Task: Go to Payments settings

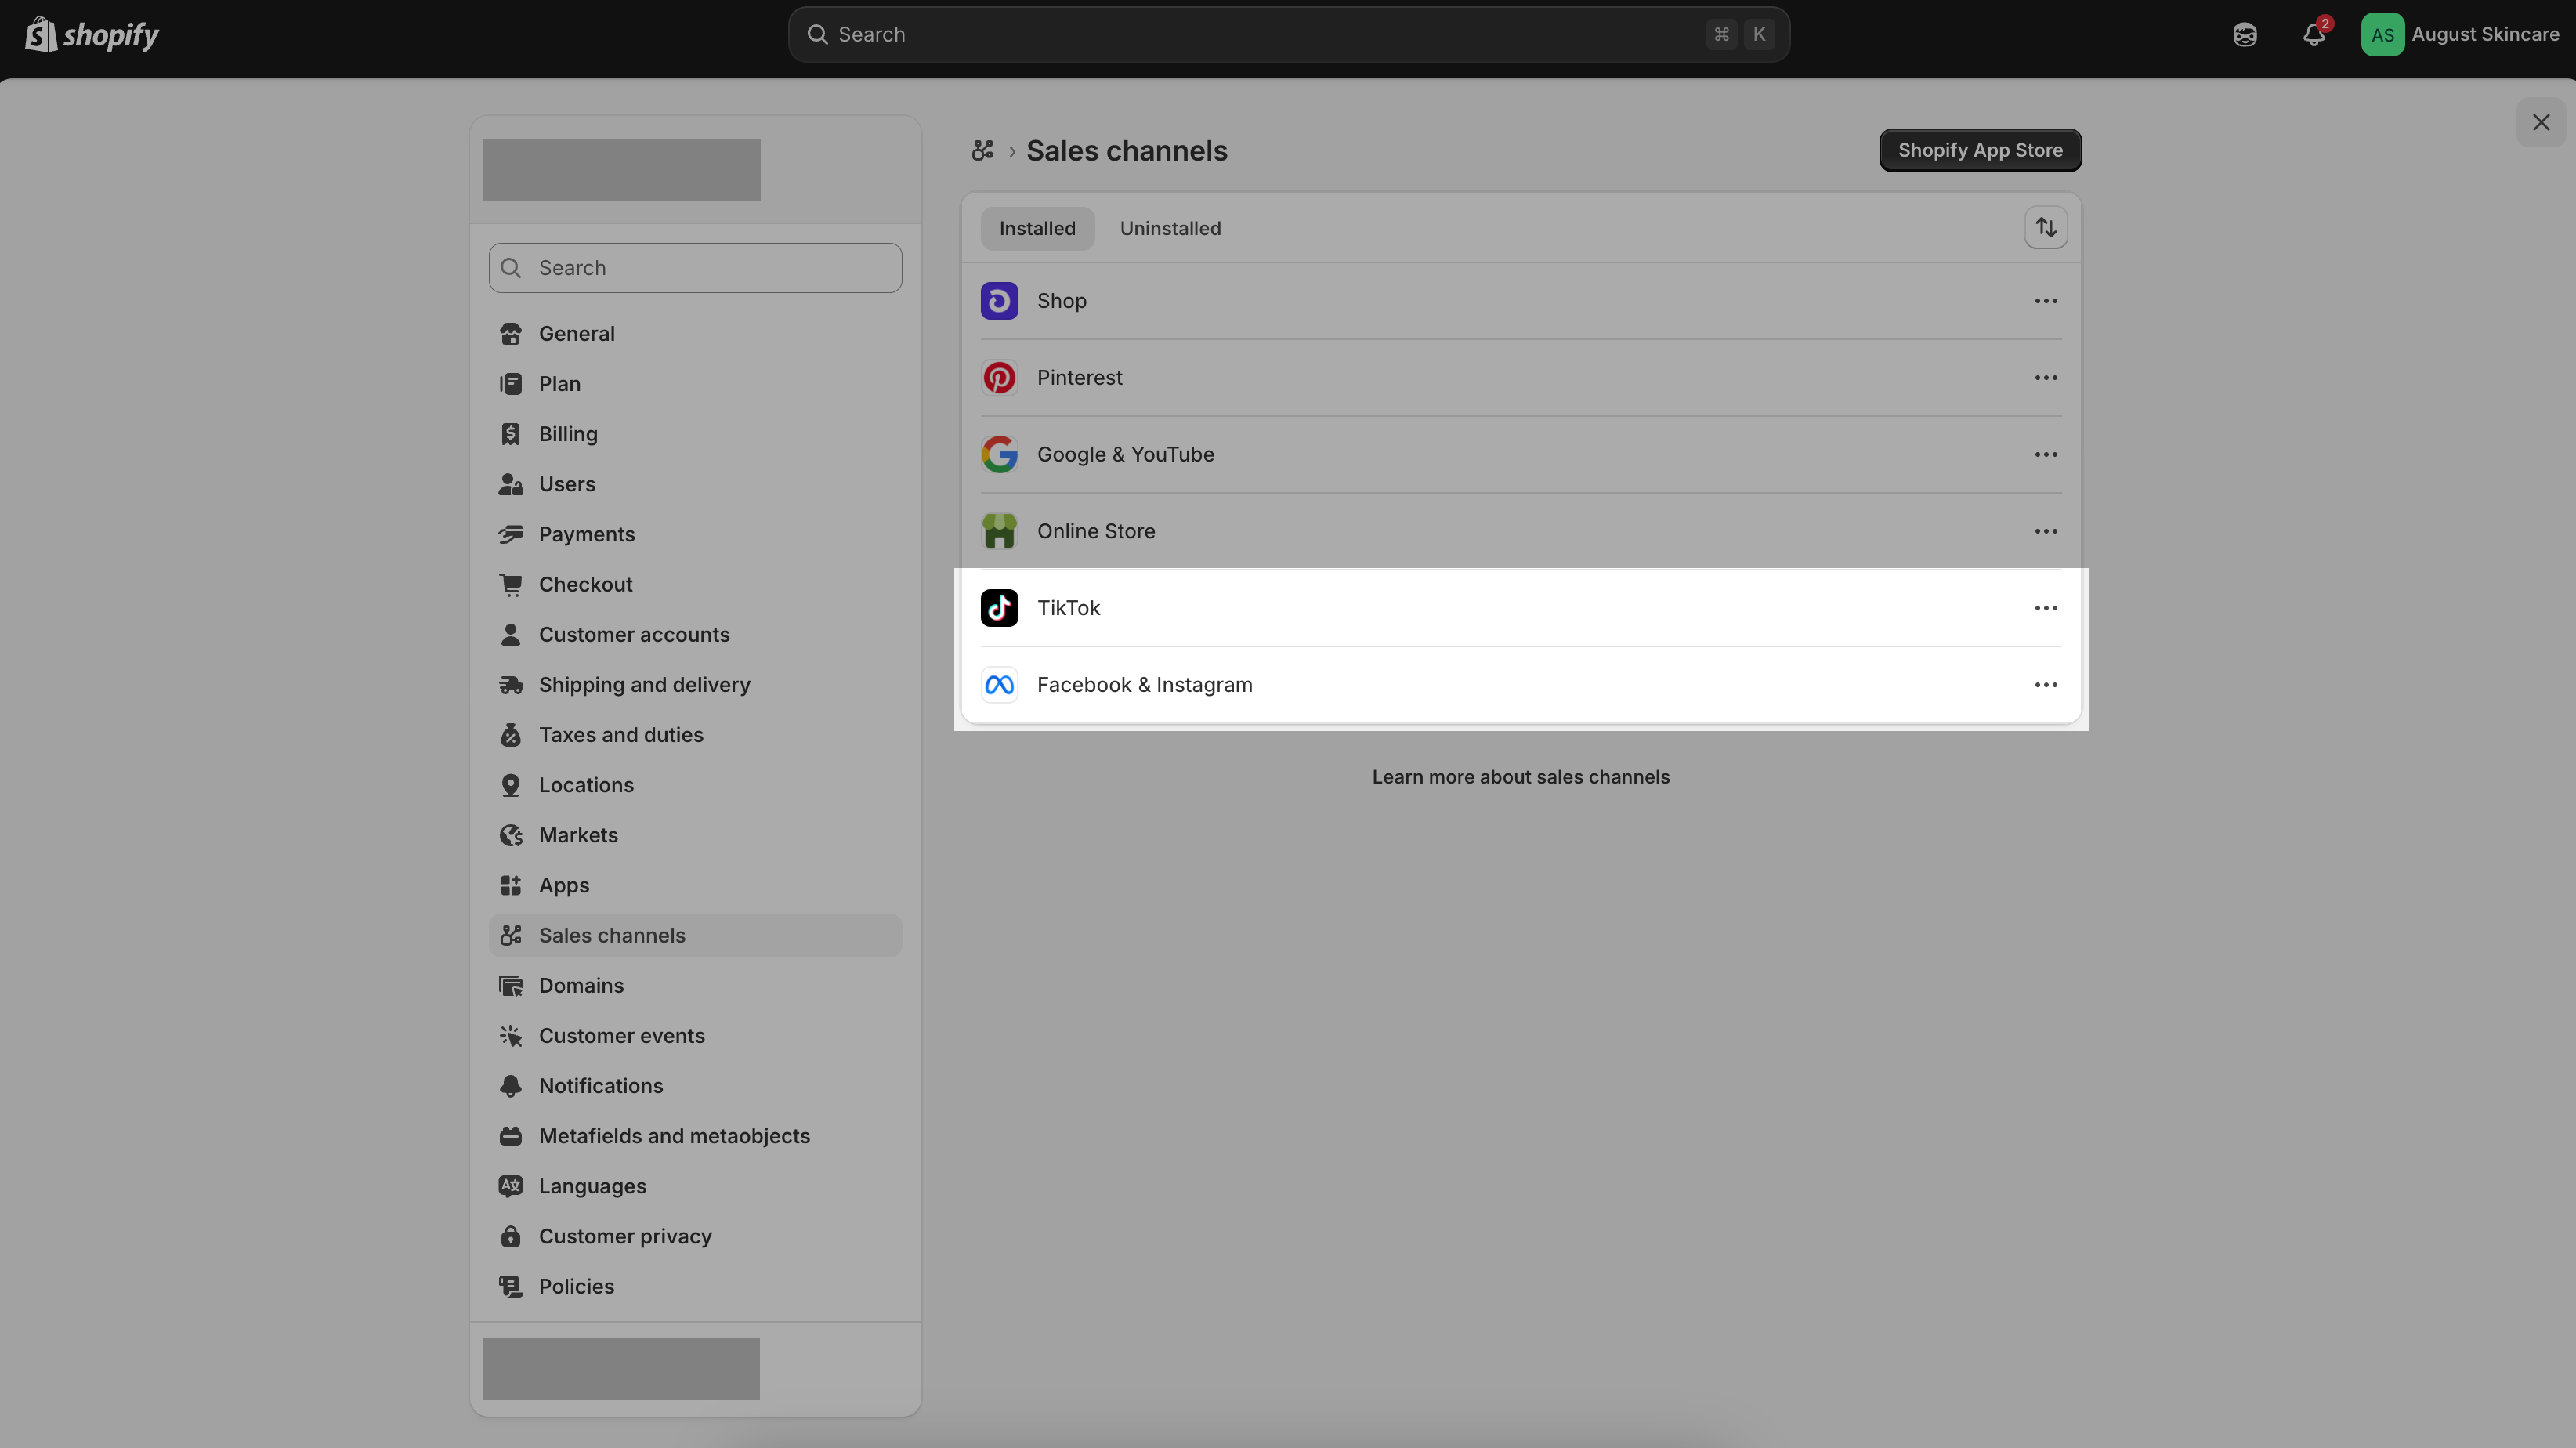Action: pyautogui.click(x=695, y=534)
